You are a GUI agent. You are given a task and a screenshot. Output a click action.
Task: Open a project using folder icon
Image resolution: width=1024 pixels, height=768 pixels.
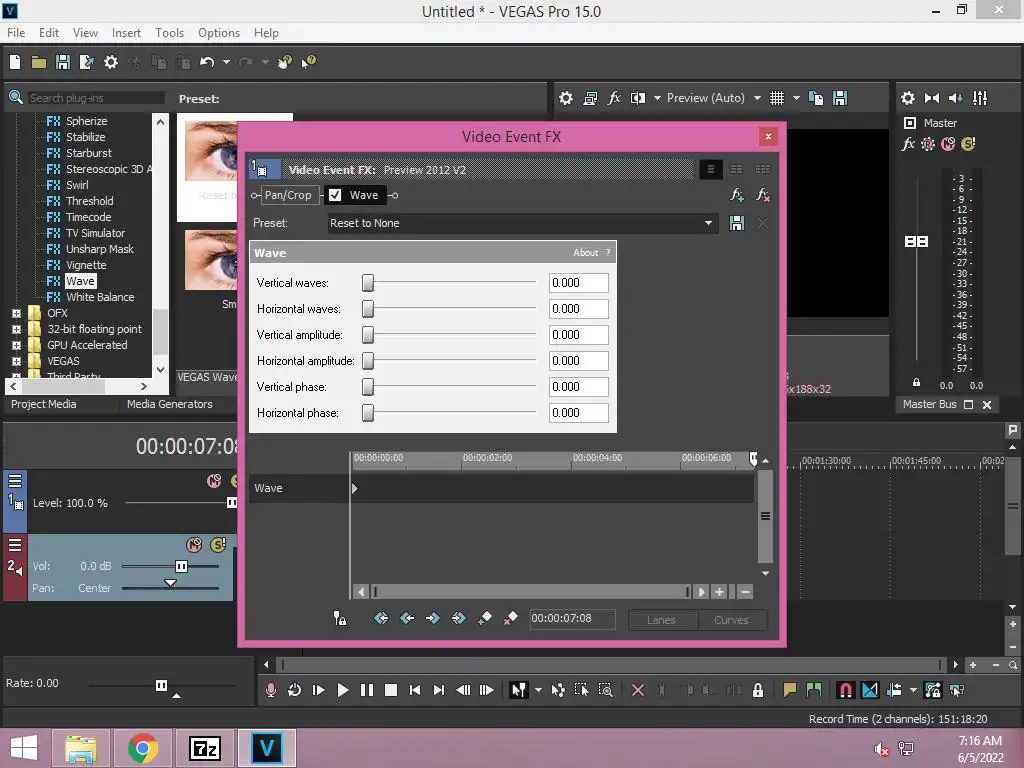pyautogui.click(x=39, y=62)
